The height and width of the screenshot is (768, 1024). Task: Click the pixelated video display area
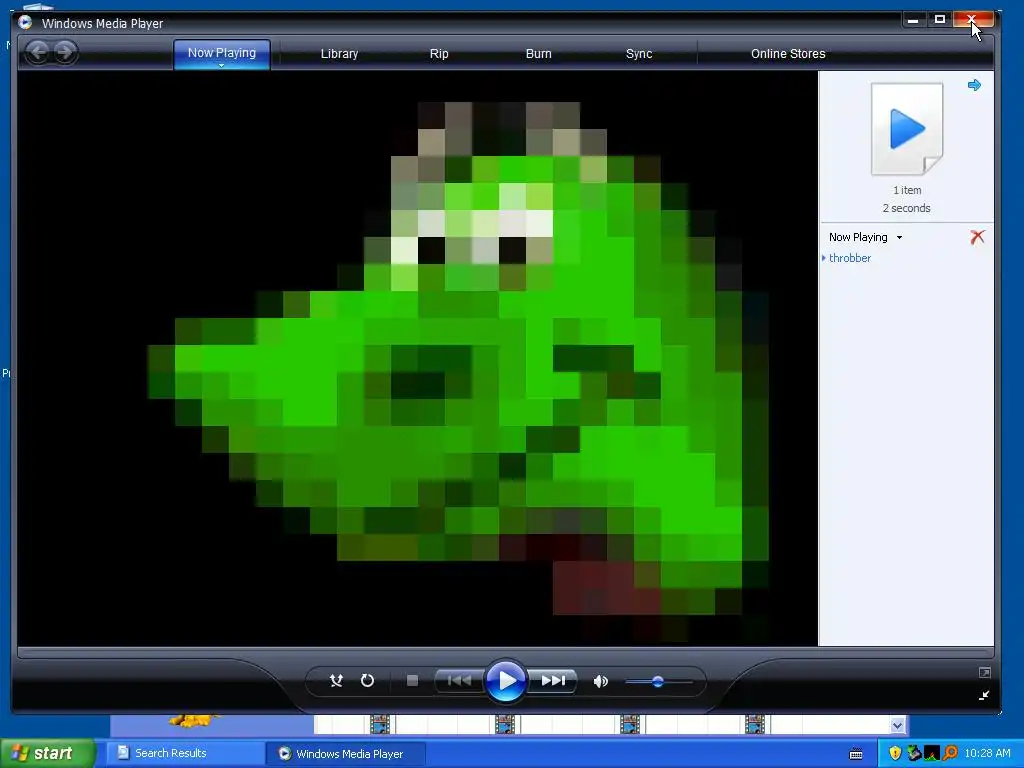(x=417, y=359)
